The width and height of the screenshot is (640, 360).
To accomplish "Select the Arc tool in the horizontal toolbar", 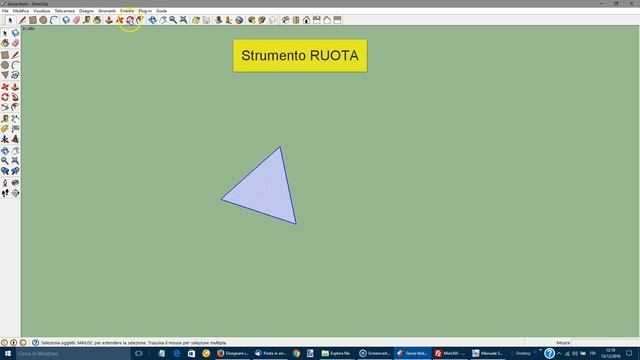I will click(54, 20).
